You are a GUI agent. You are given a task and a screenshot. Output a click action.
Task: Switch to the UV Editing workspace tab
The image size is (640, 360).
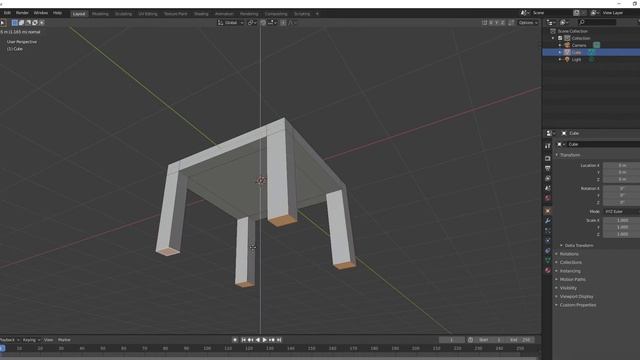point(148,14)
